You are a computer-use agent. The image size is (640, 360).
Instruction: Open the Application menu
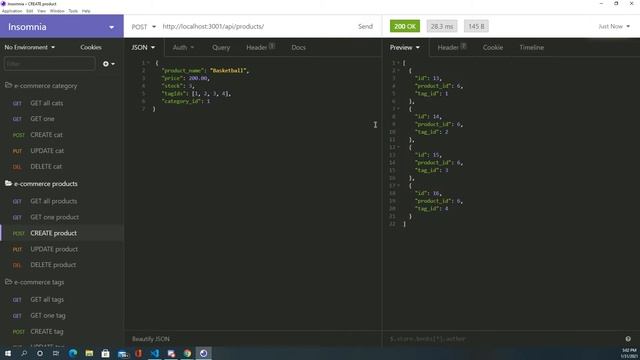pos(12,11)
